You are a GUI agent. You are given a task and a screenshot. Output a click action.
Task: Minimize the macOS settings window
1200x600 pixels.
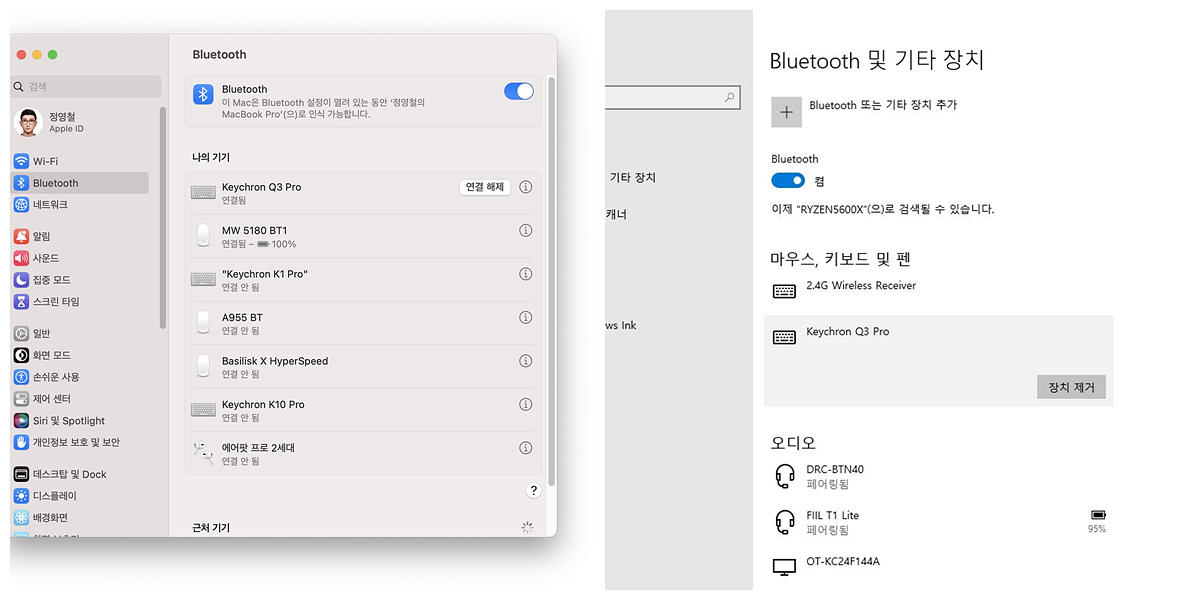pos(38,54)
